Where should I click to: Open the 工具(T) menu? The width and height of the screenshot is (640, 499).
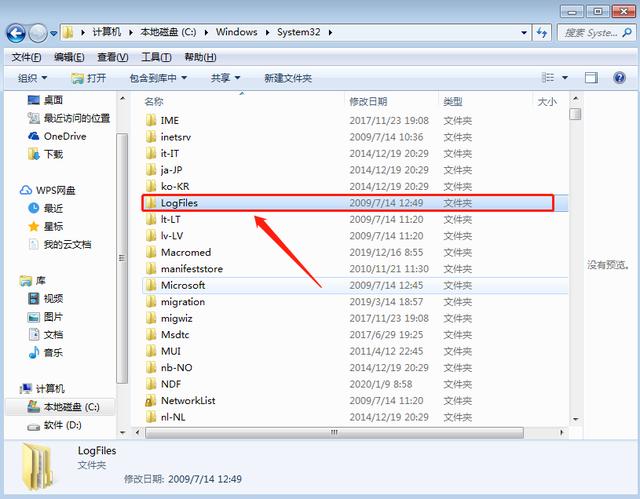point(156,57)
